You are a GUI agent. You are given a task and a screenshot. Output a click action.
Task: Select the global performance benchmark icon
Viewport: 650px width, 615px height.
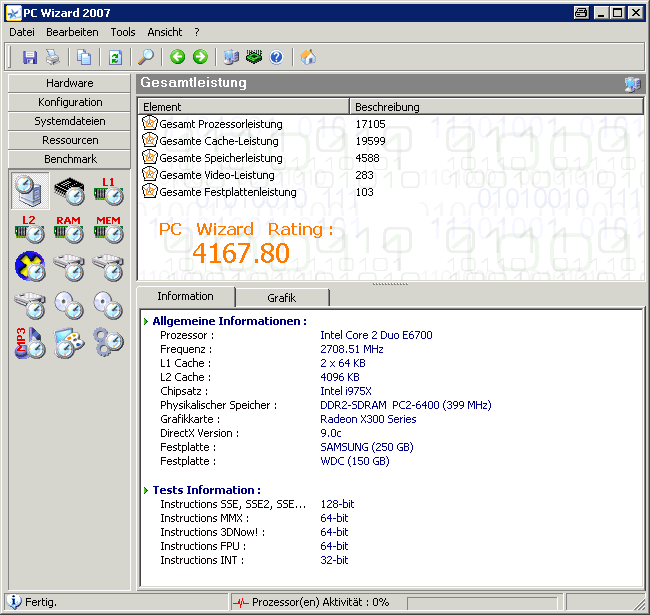point(29,191)
